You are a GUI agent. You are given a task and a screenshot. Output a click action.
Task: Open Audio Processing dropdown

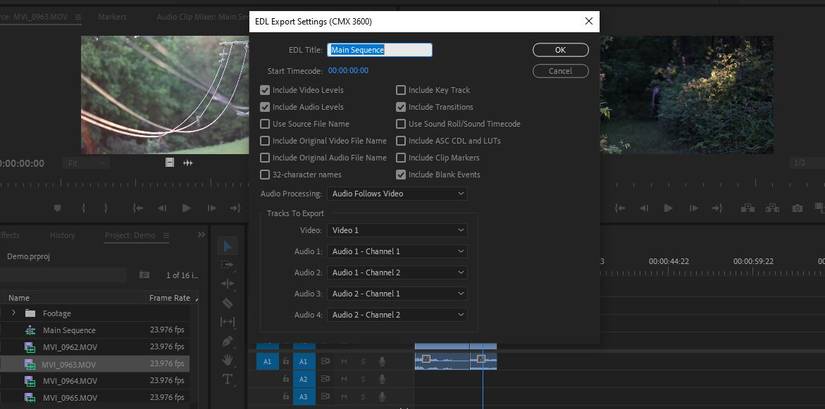[x=397, y=194]
